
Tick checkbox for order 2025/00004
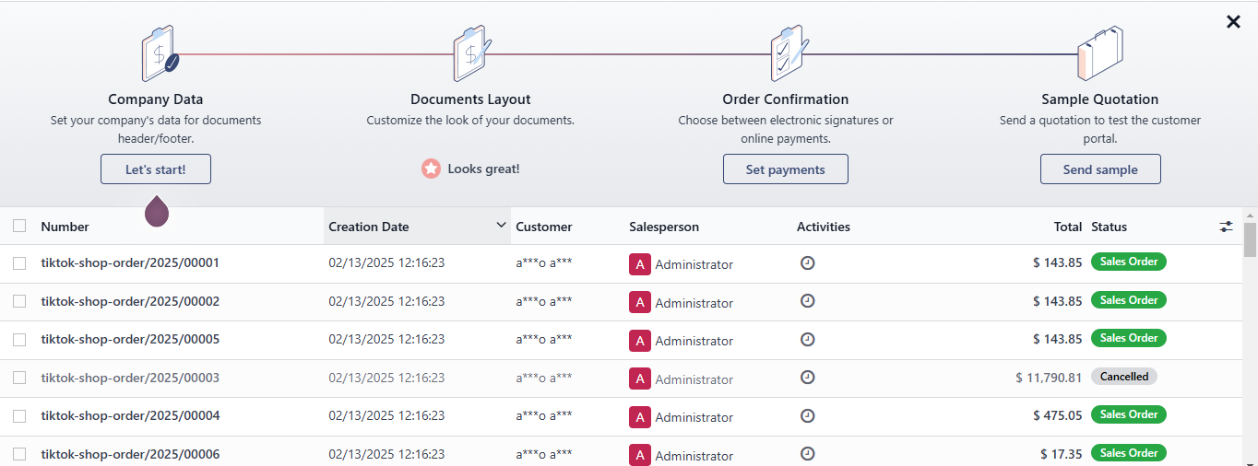[20, 416]
